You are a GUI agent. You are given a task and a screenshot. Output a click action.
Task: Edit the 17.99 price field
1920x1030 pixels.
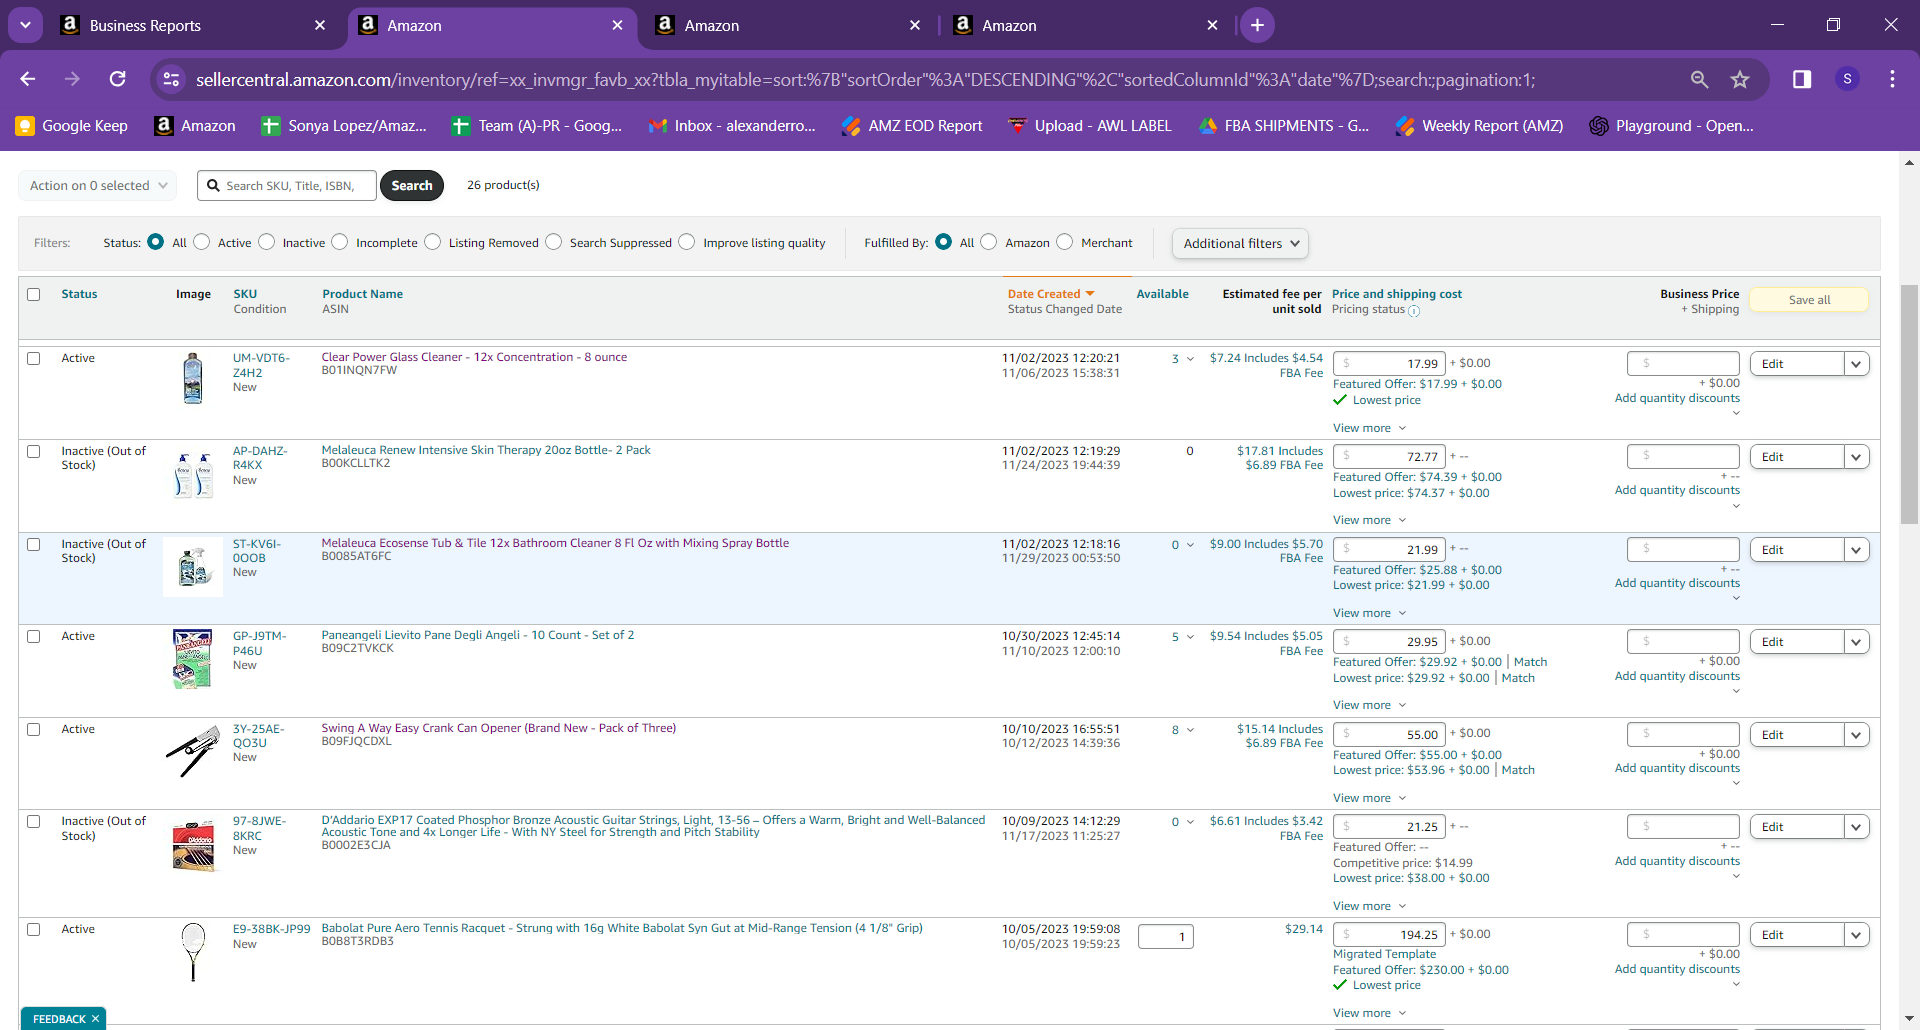pyautogui.click(x=1389, y=364)
